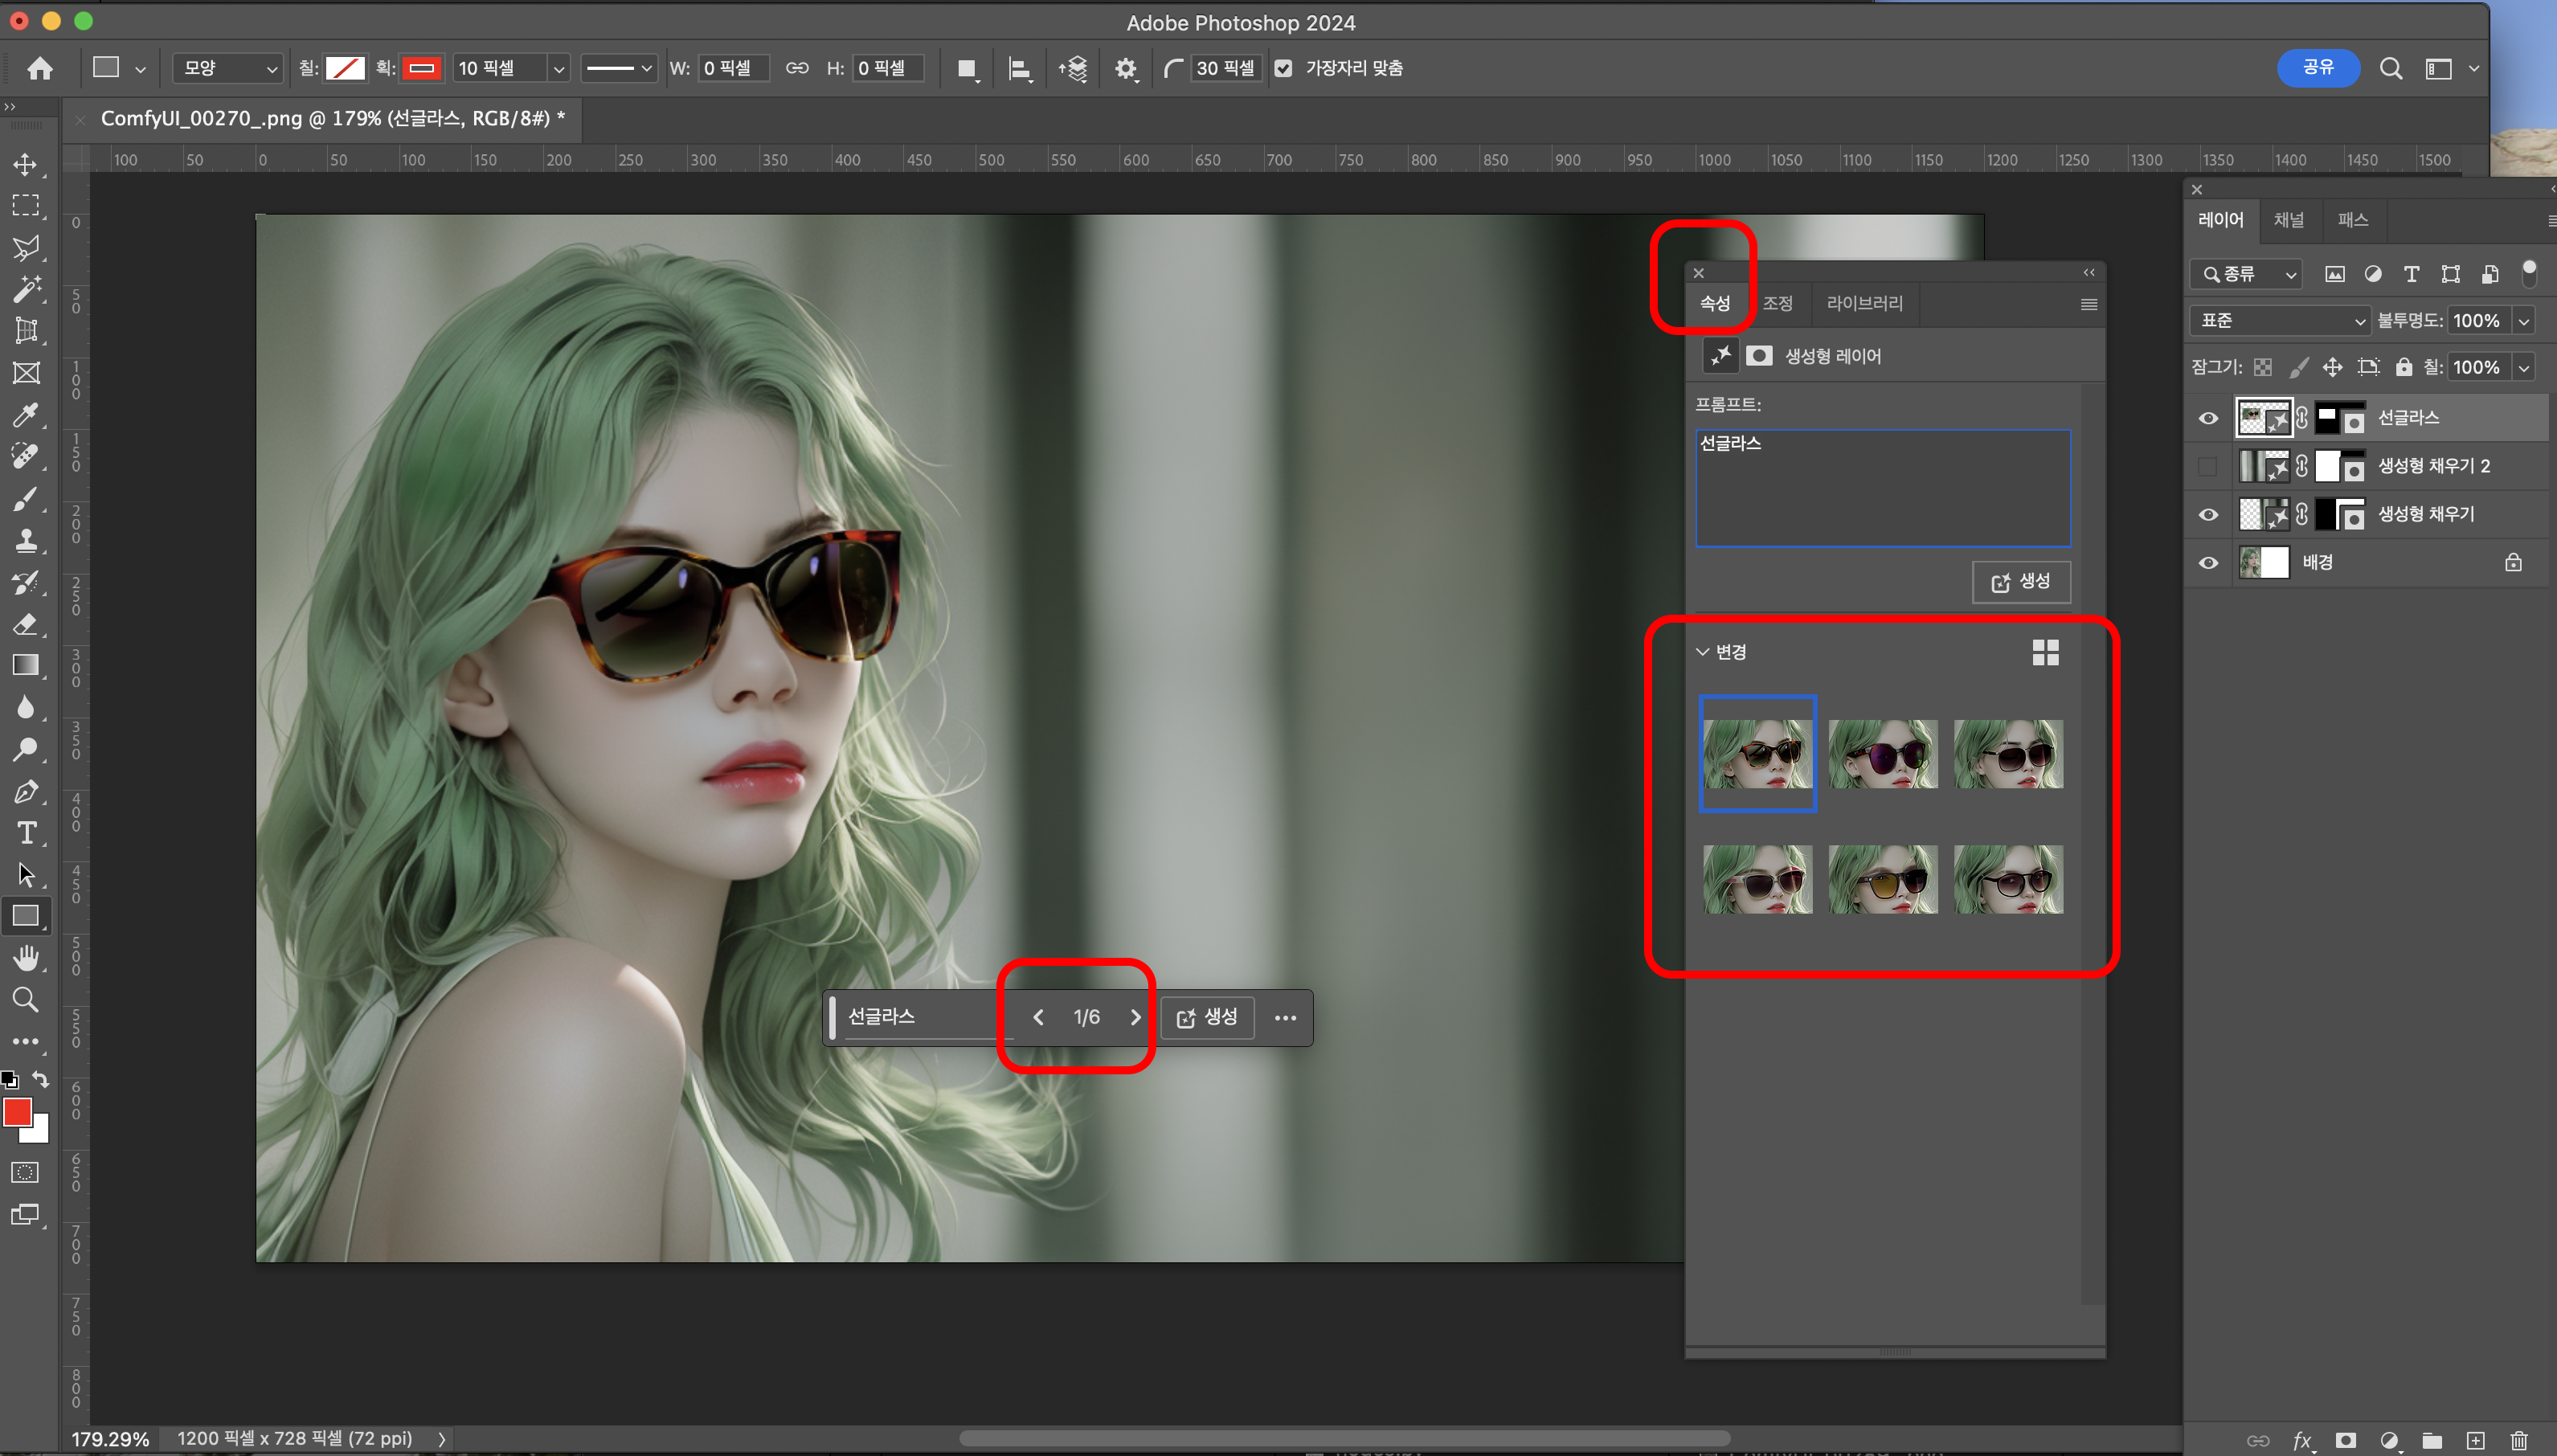This screenshot has height=1456, width=2557.
Task: Open the 표준 blend mode dropdown
Action: (x=2279, y=320)
